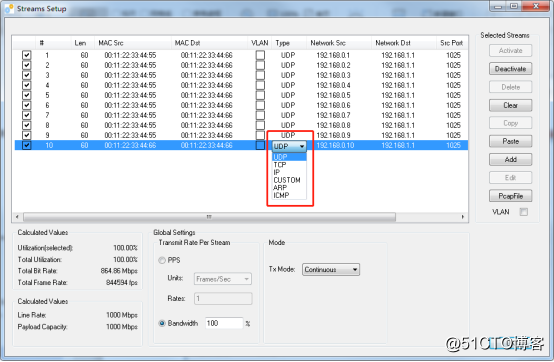Choose highlighted UDP option in dropdown list
Viewport: 554px width, 362px height.
(x=289, y=157)
